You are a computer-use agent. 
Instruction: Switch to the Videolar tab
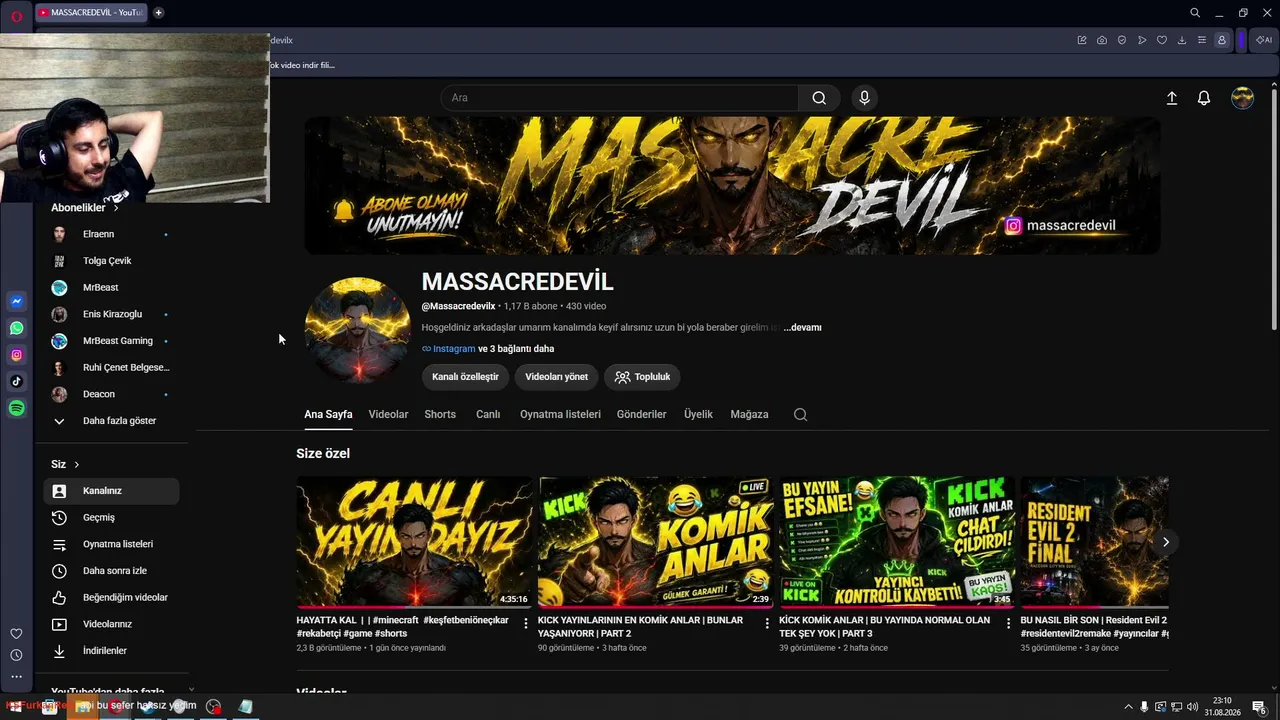point(388,414)
